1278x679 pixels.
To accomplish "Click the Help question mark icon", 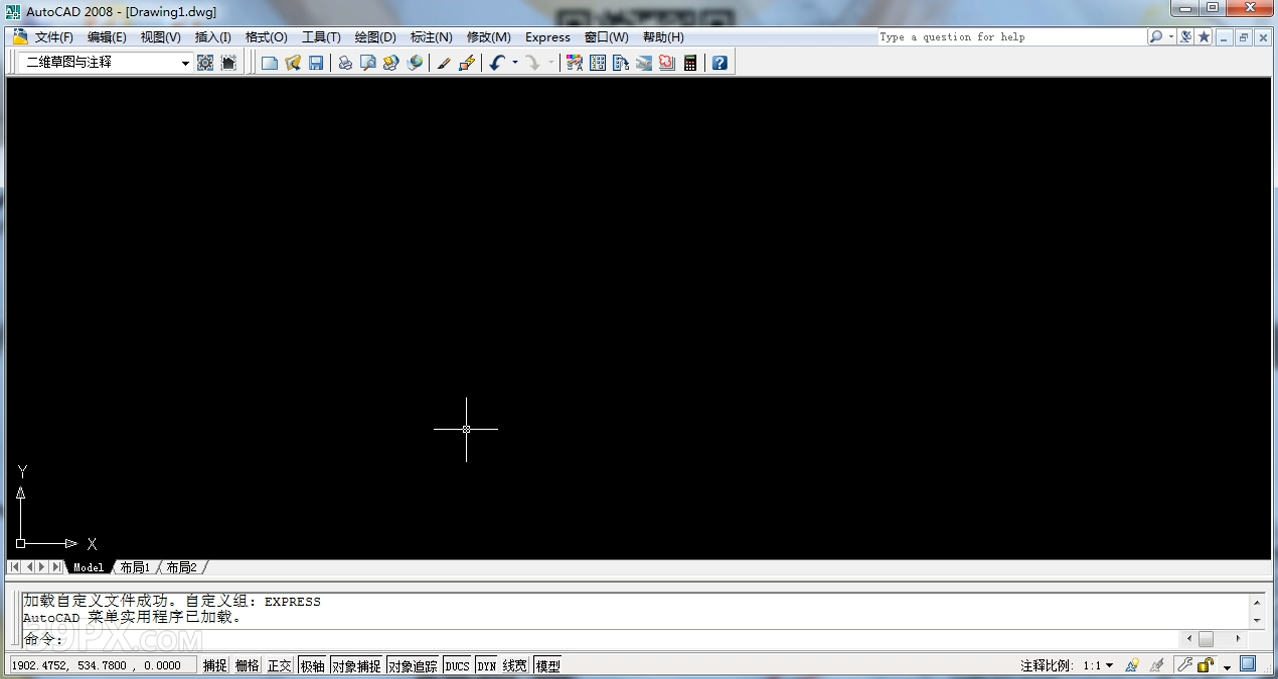I will pyautogui.click(x=719, y=62).
